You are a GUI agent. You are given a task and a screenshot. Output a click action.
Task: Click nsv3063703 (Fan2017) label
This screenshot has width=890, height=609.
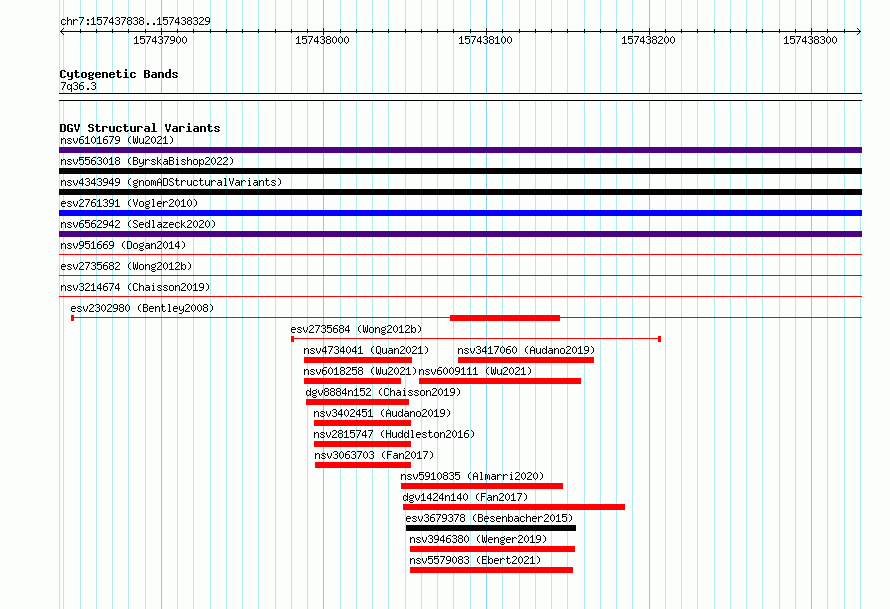(374, 455)
